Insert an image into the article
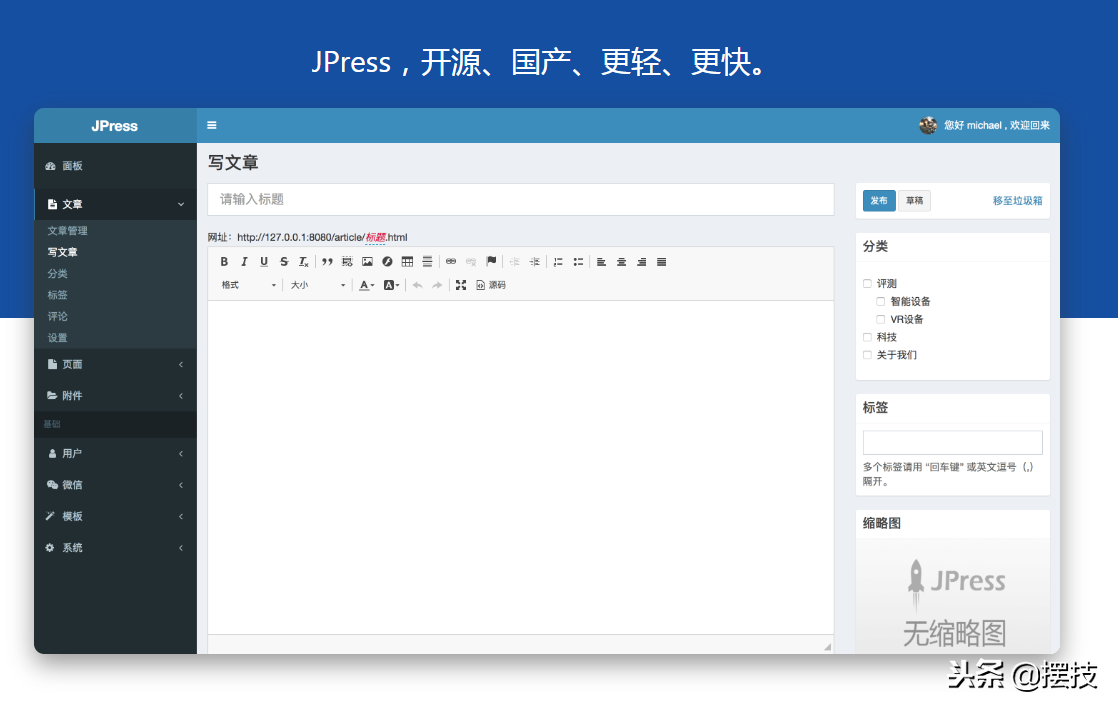Screen dimensions: 1118x710 (x=367, y=262)
